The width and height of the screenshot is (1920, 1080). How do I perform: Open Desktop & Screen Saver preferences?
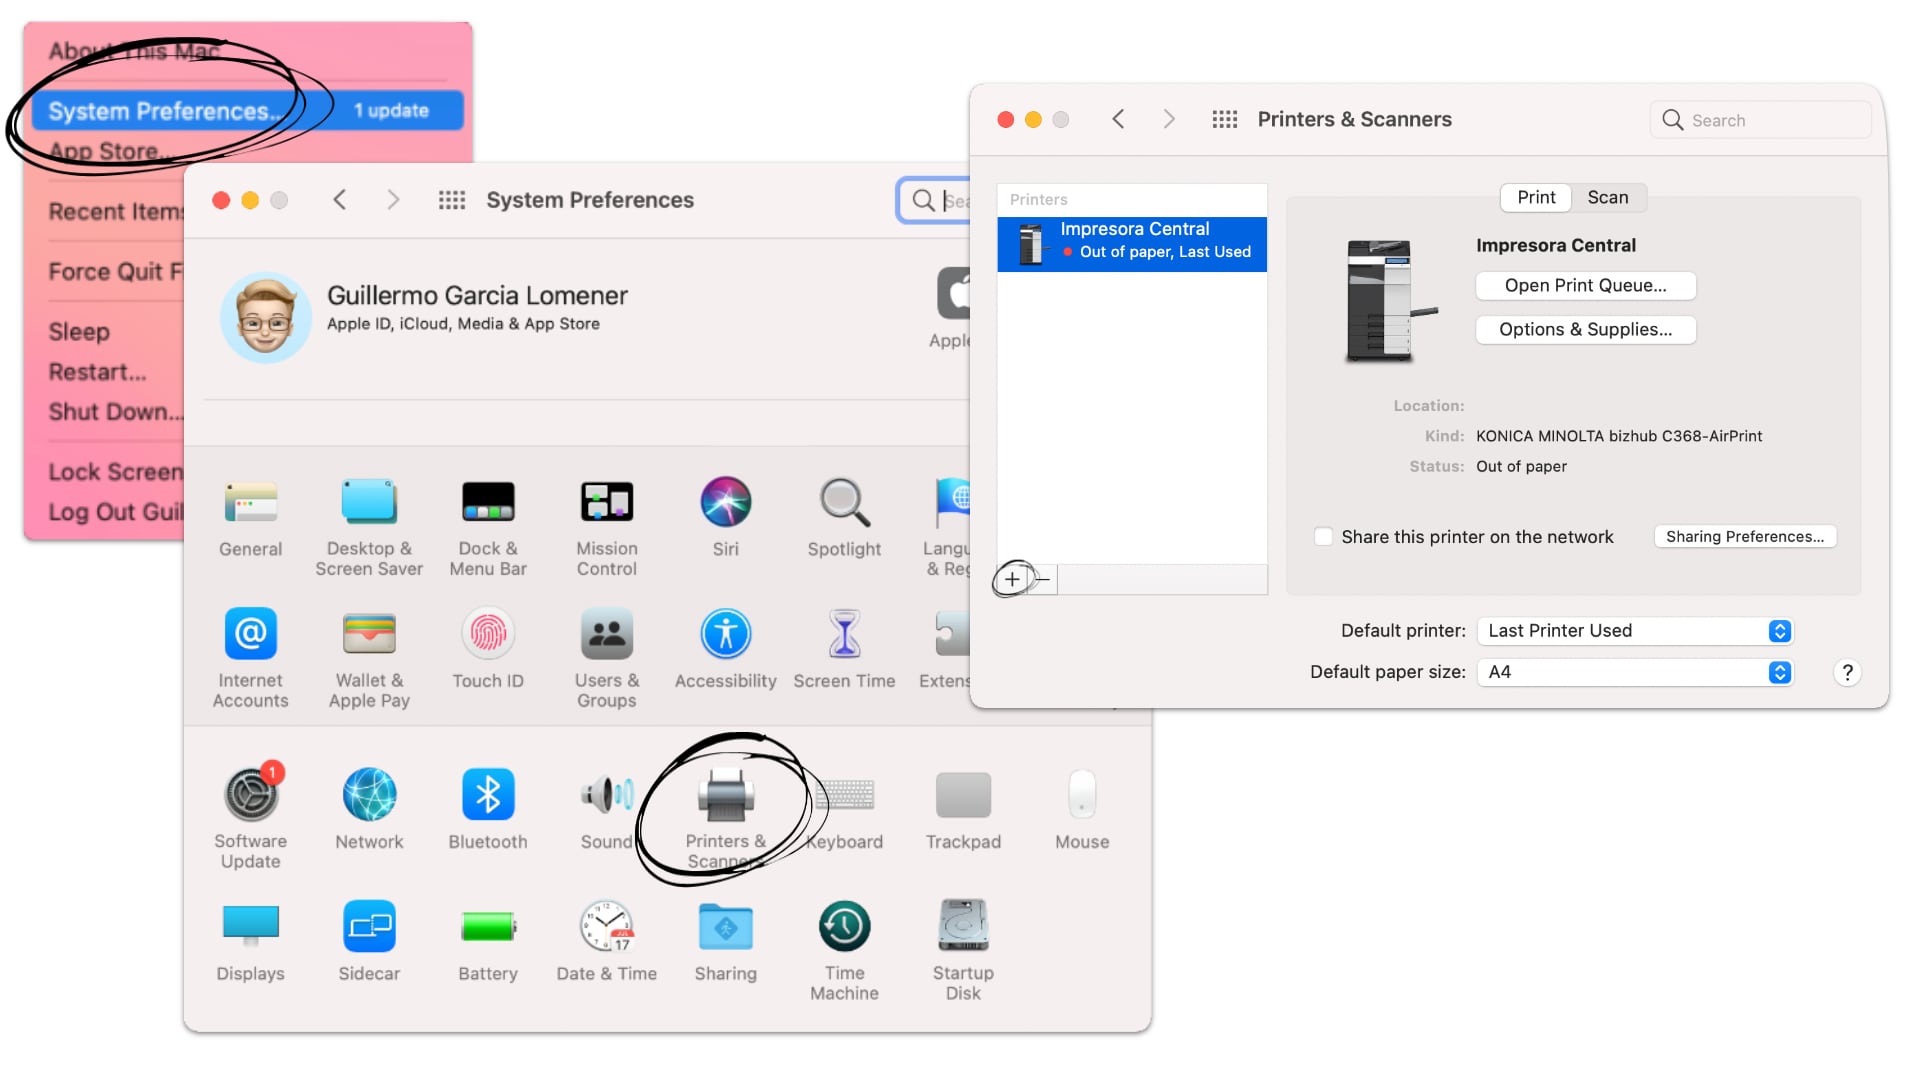pyautogui.click(x=369, y=526)
